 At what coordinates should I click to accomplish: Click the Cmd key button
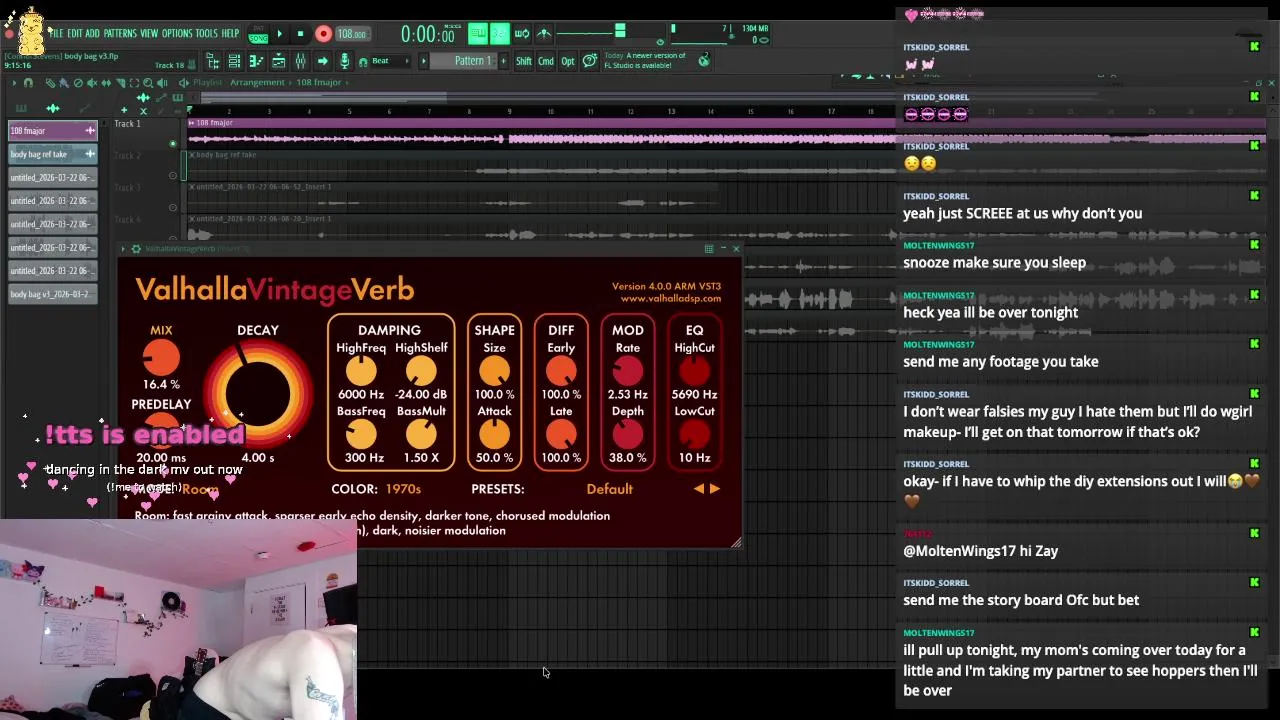[x=546, y=61]
